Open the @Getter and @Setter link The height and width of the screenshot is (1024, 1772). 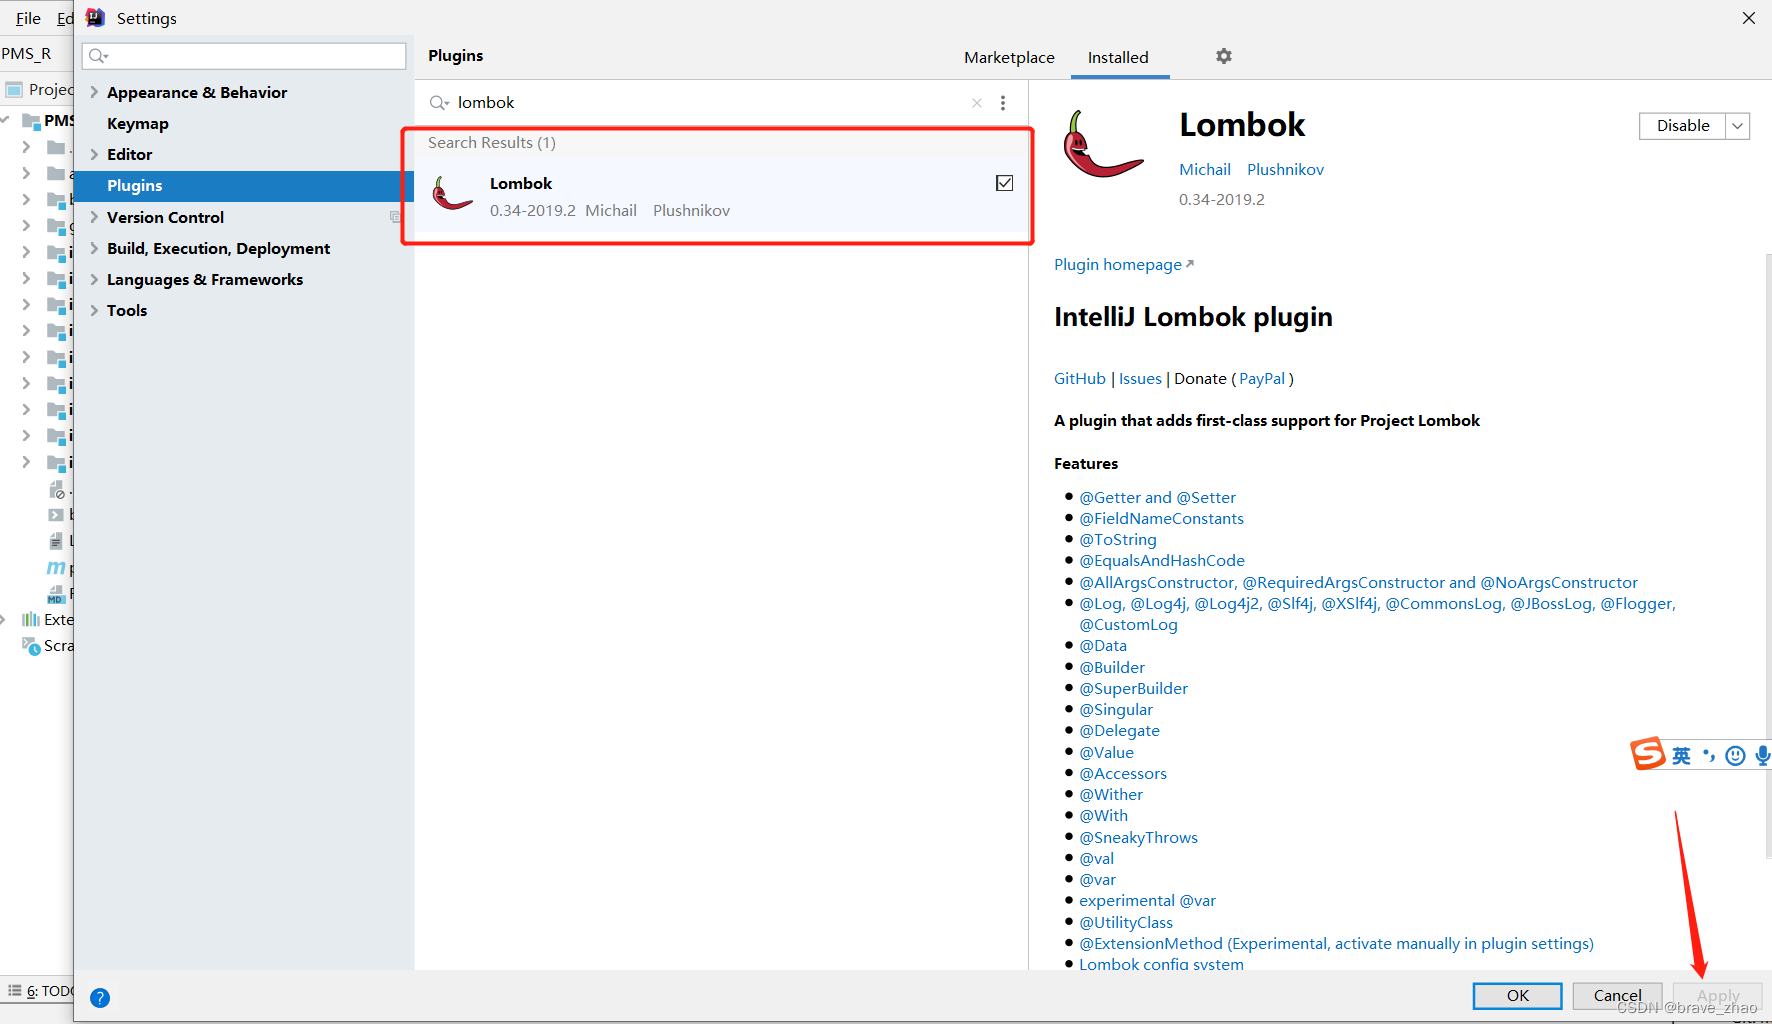click(1157, 497)
